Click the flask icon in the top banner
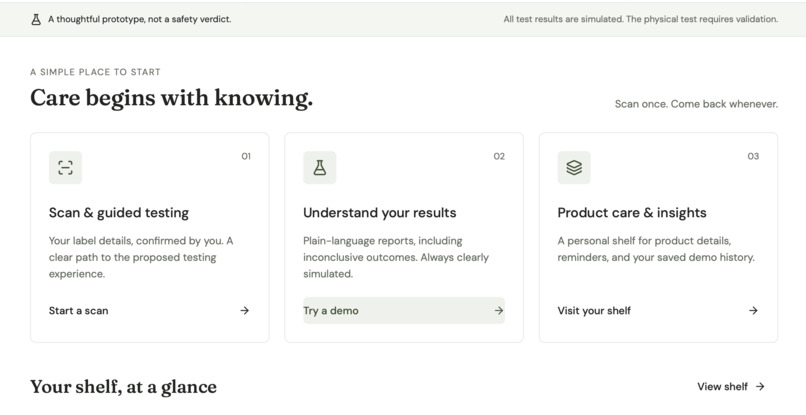The image size is (806, 415). tap(35, 20)
